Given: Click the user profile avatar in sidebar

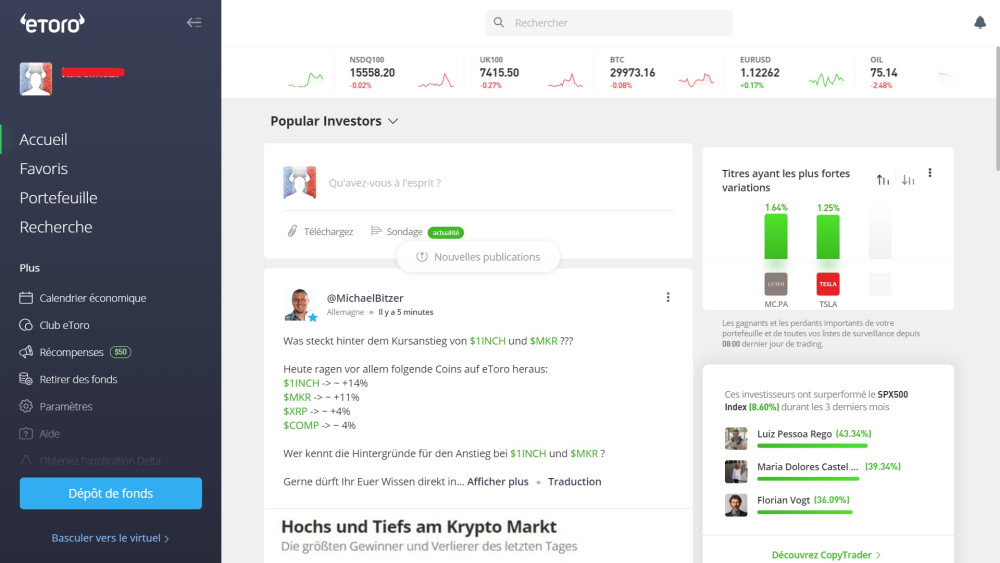Looking at the screenshot, I should (36, 78).
